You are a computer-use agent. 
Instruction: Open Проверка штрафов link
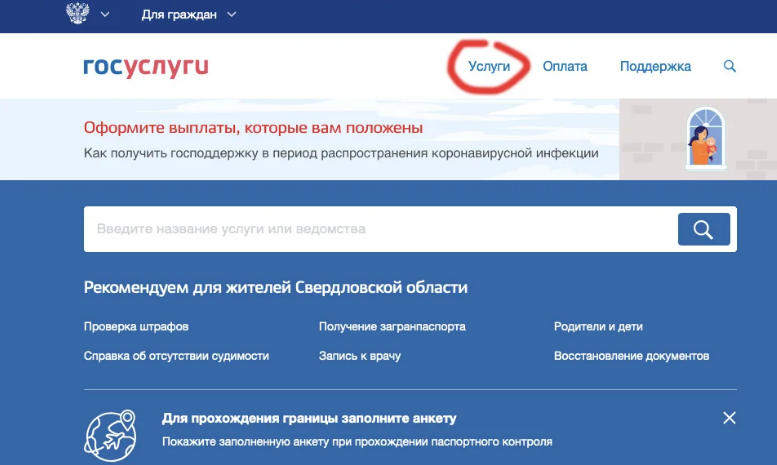coord(136,327)
